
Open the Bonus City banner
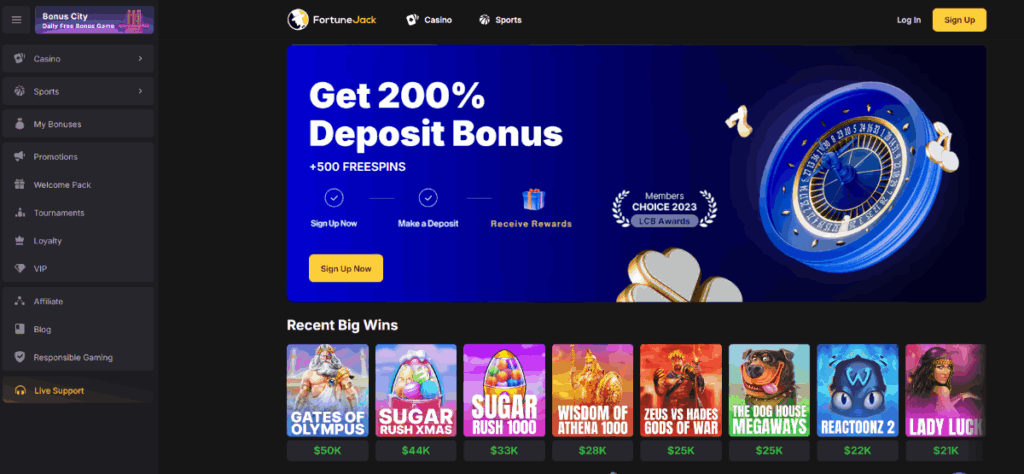[x=95, y=20]
